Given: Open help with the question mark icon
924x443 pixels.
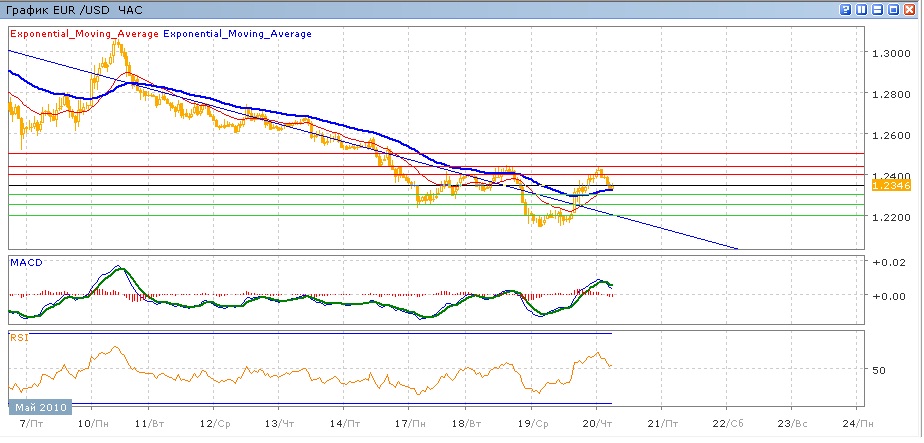Looking at the screenshot, I should 847,10.
